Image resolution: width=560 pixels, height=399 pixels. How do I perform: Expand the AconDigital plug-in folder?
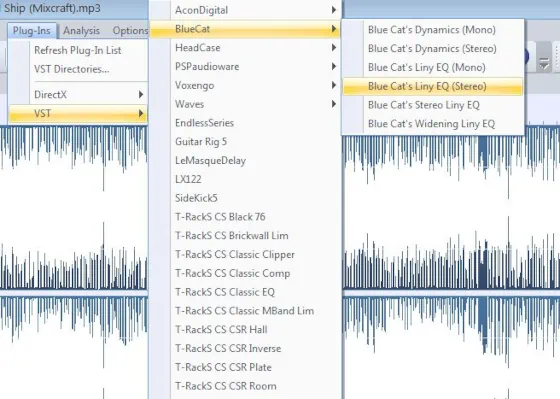245,10
